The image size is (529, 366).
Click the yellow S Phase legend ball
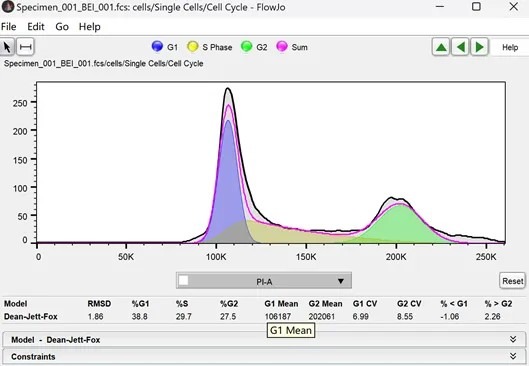tap(193, 46)
